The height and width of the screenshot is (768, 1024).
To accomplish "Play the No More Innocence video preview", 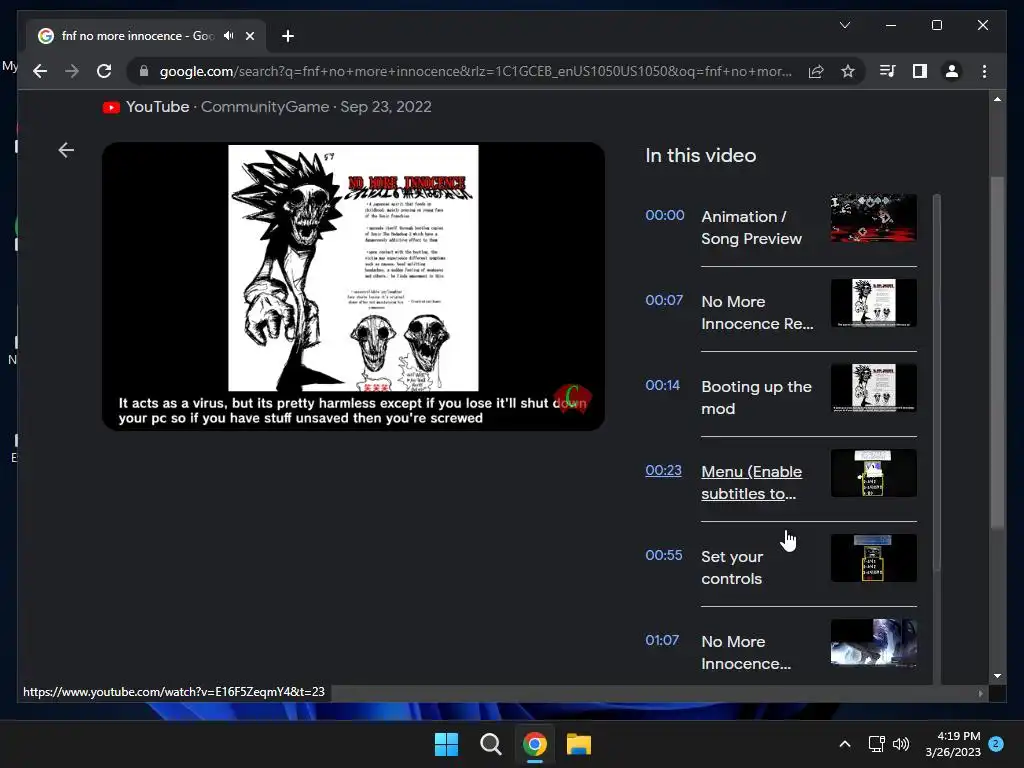I will (x=353, y=286).
